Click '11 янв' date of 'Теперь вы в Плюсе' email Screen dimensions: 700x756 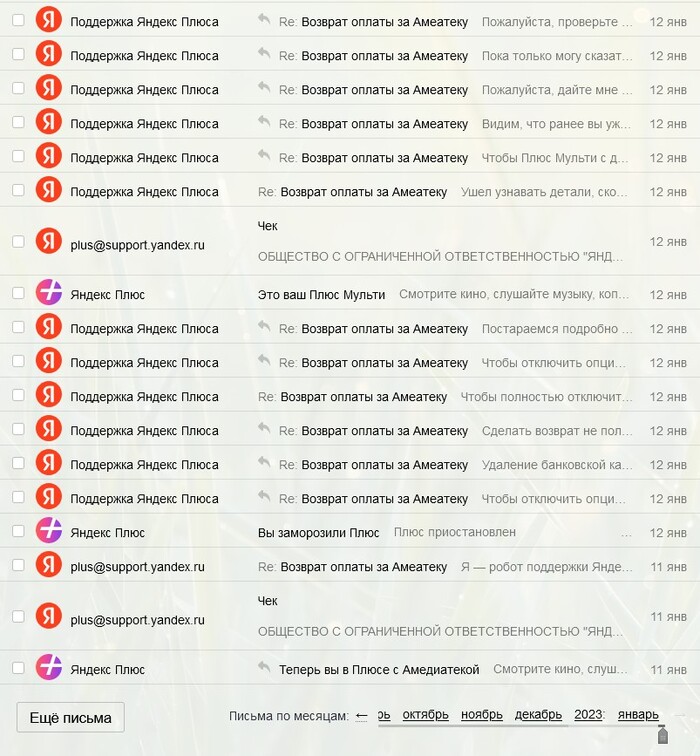tap(668, 670)
